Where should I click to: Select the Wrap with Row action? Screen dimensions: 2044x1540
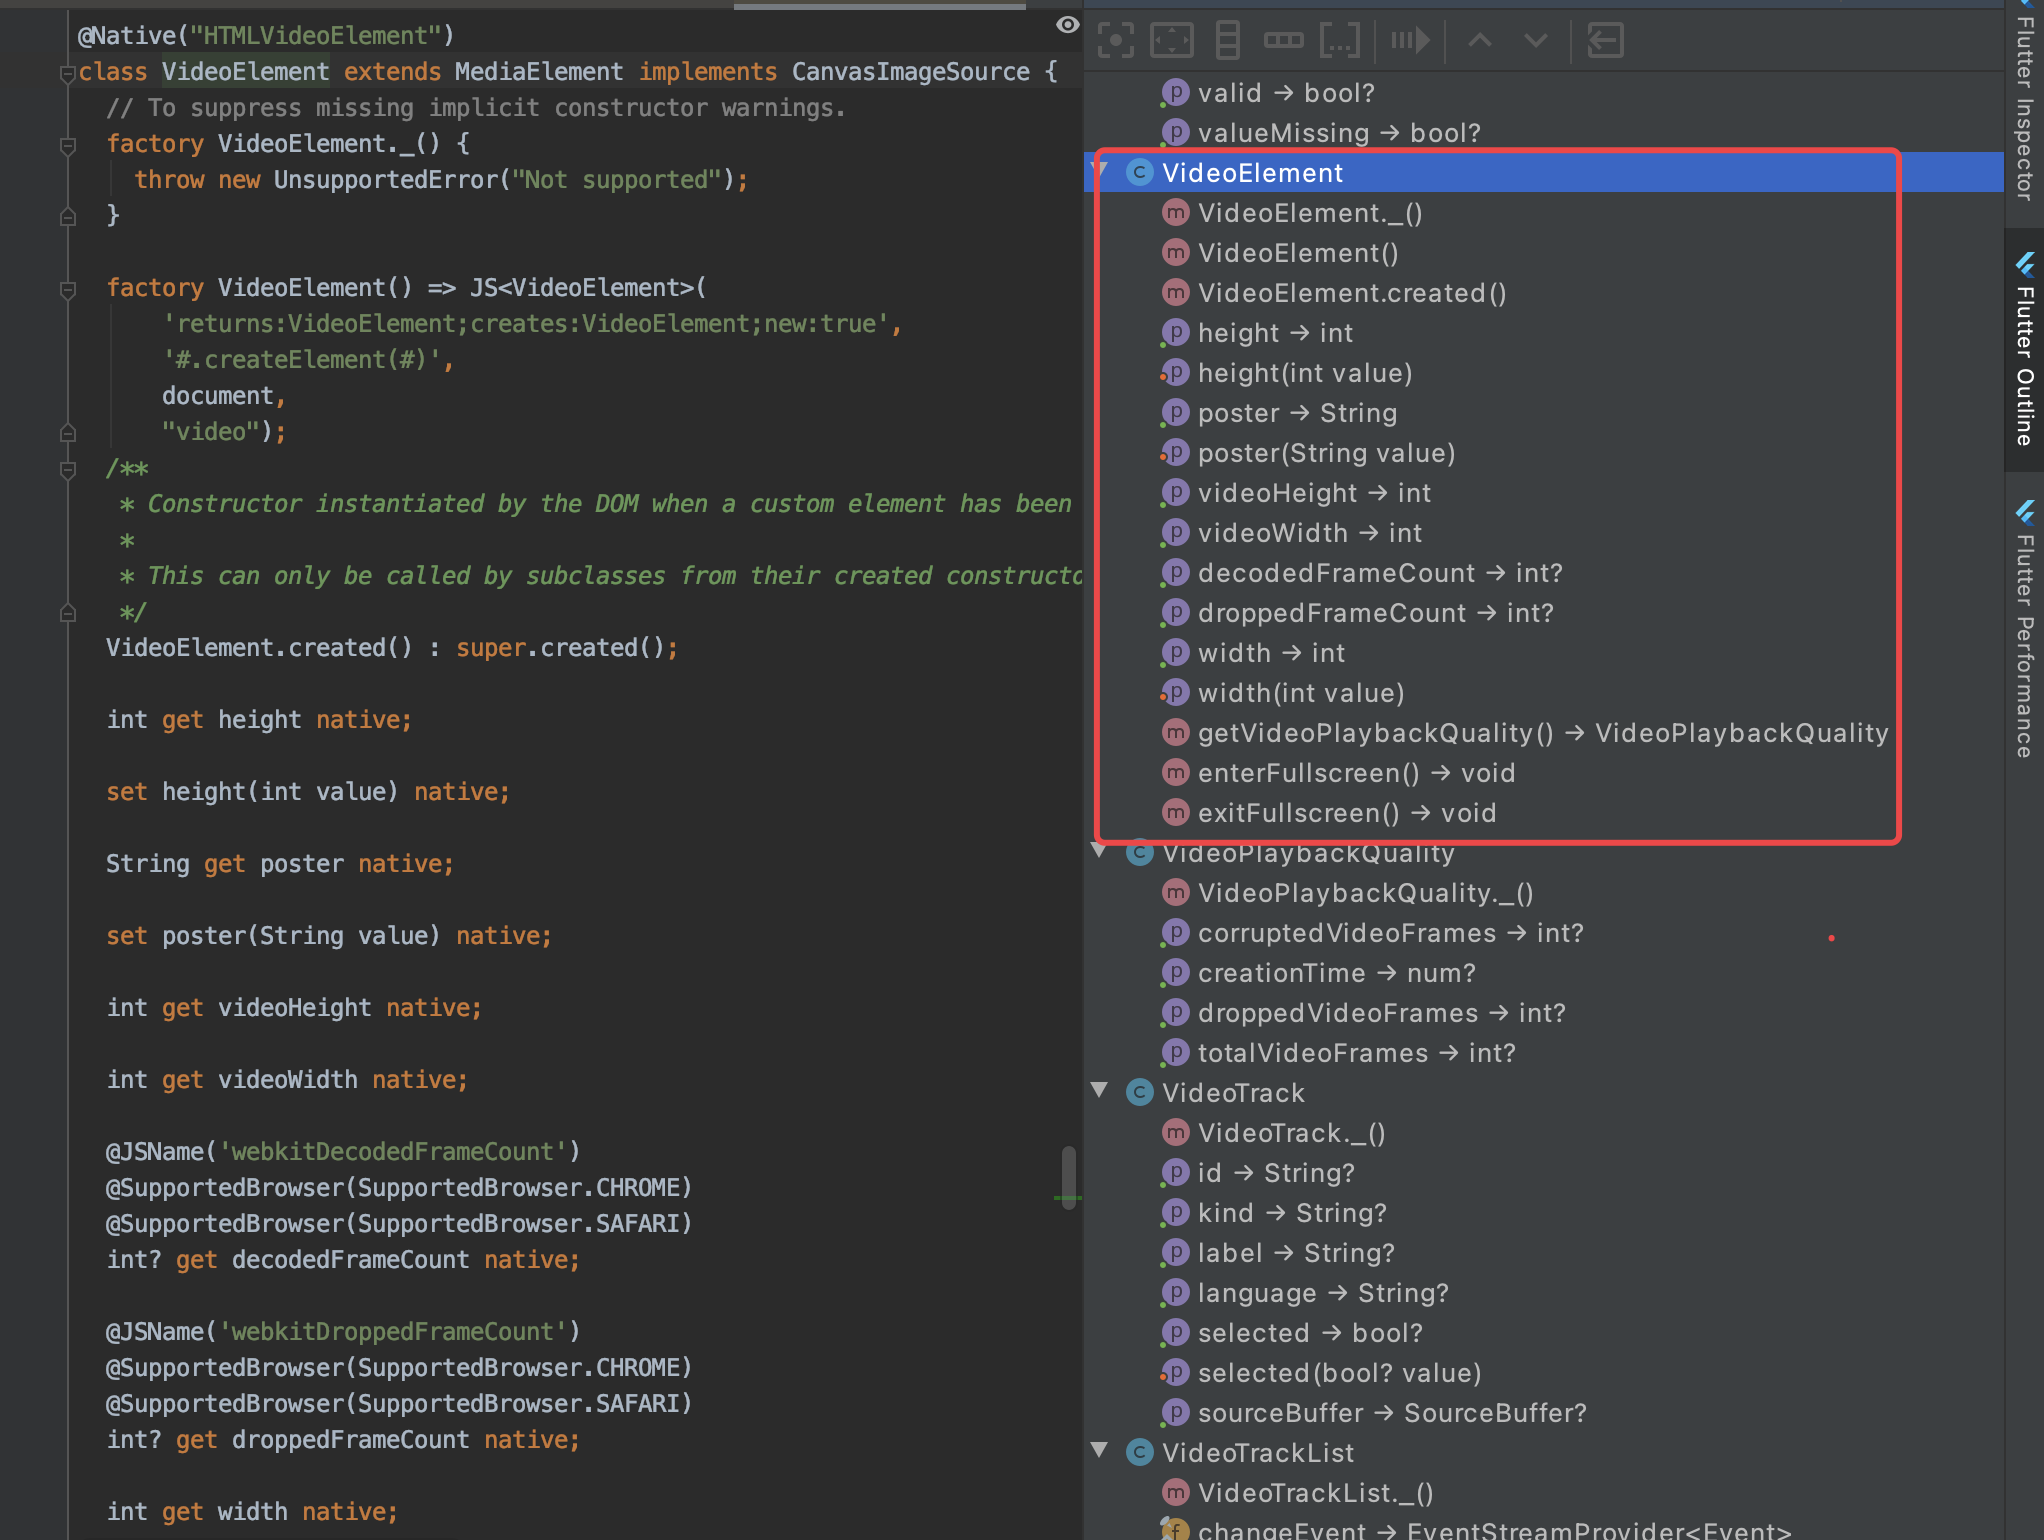[x=1285, y=40]
